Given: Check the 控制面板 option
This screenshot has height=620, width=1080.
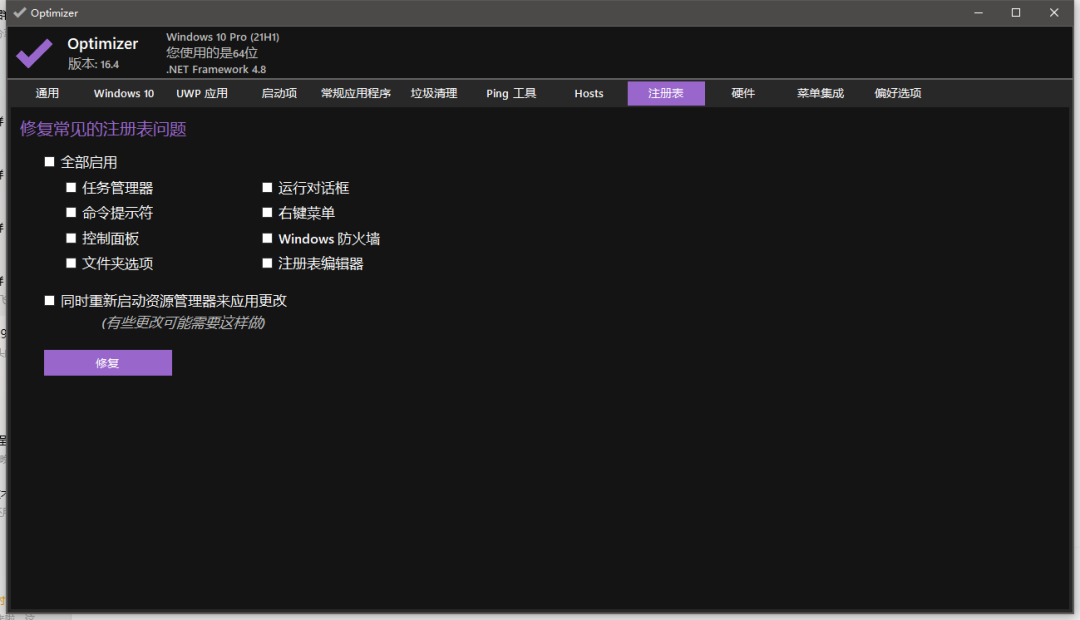Looking at the screenshot, I should click(71, 238).
